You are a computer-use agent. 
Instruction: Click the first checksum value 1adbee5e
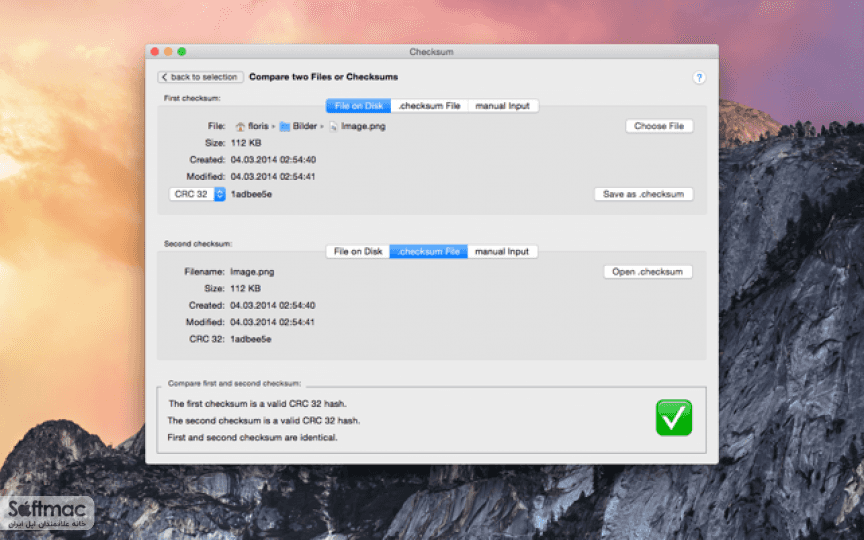(251, 194)
